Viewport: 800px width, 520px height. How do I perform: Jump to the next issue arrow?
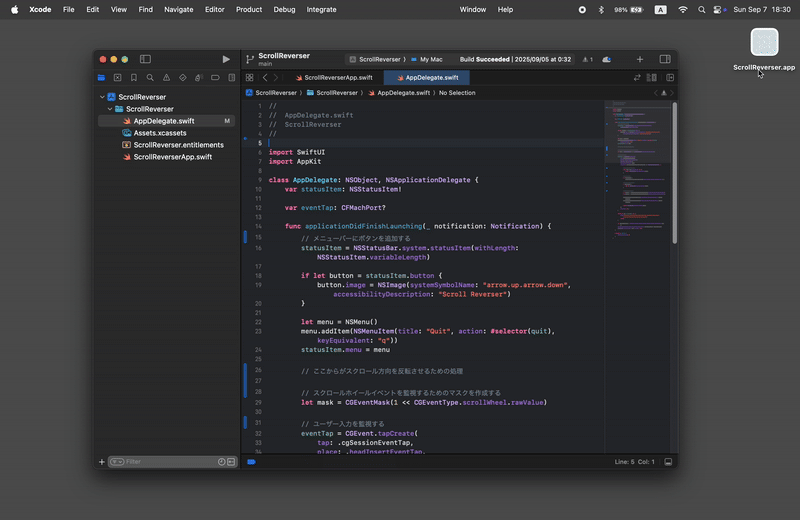(x=672, y=93)
